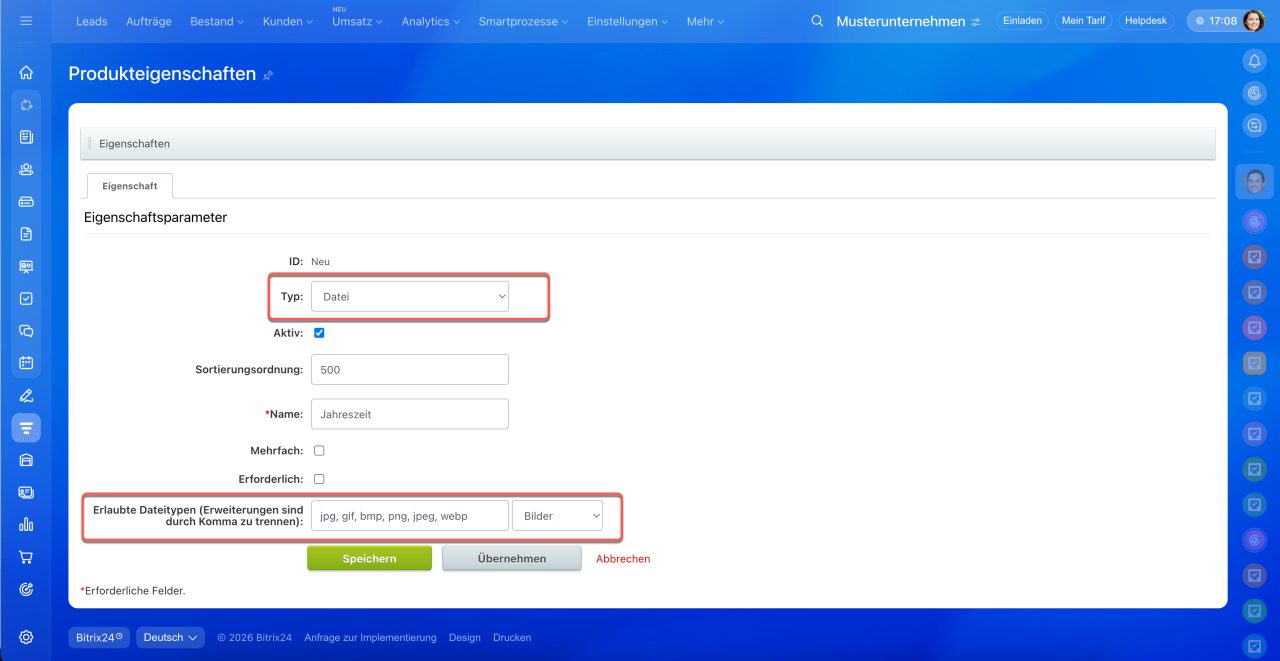Select the Eigenschaft tab
Screen dimensions: 1280x661
point(129,186)
